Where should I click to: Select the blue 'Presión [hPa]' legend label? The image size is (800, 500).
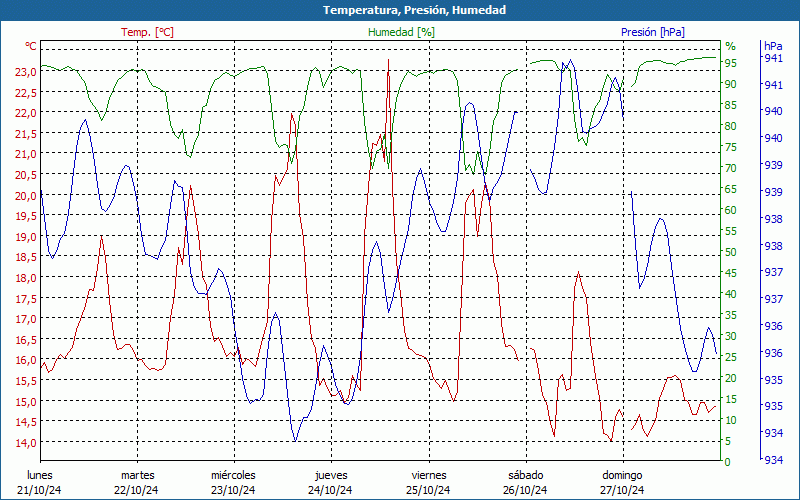pos(653,32)
